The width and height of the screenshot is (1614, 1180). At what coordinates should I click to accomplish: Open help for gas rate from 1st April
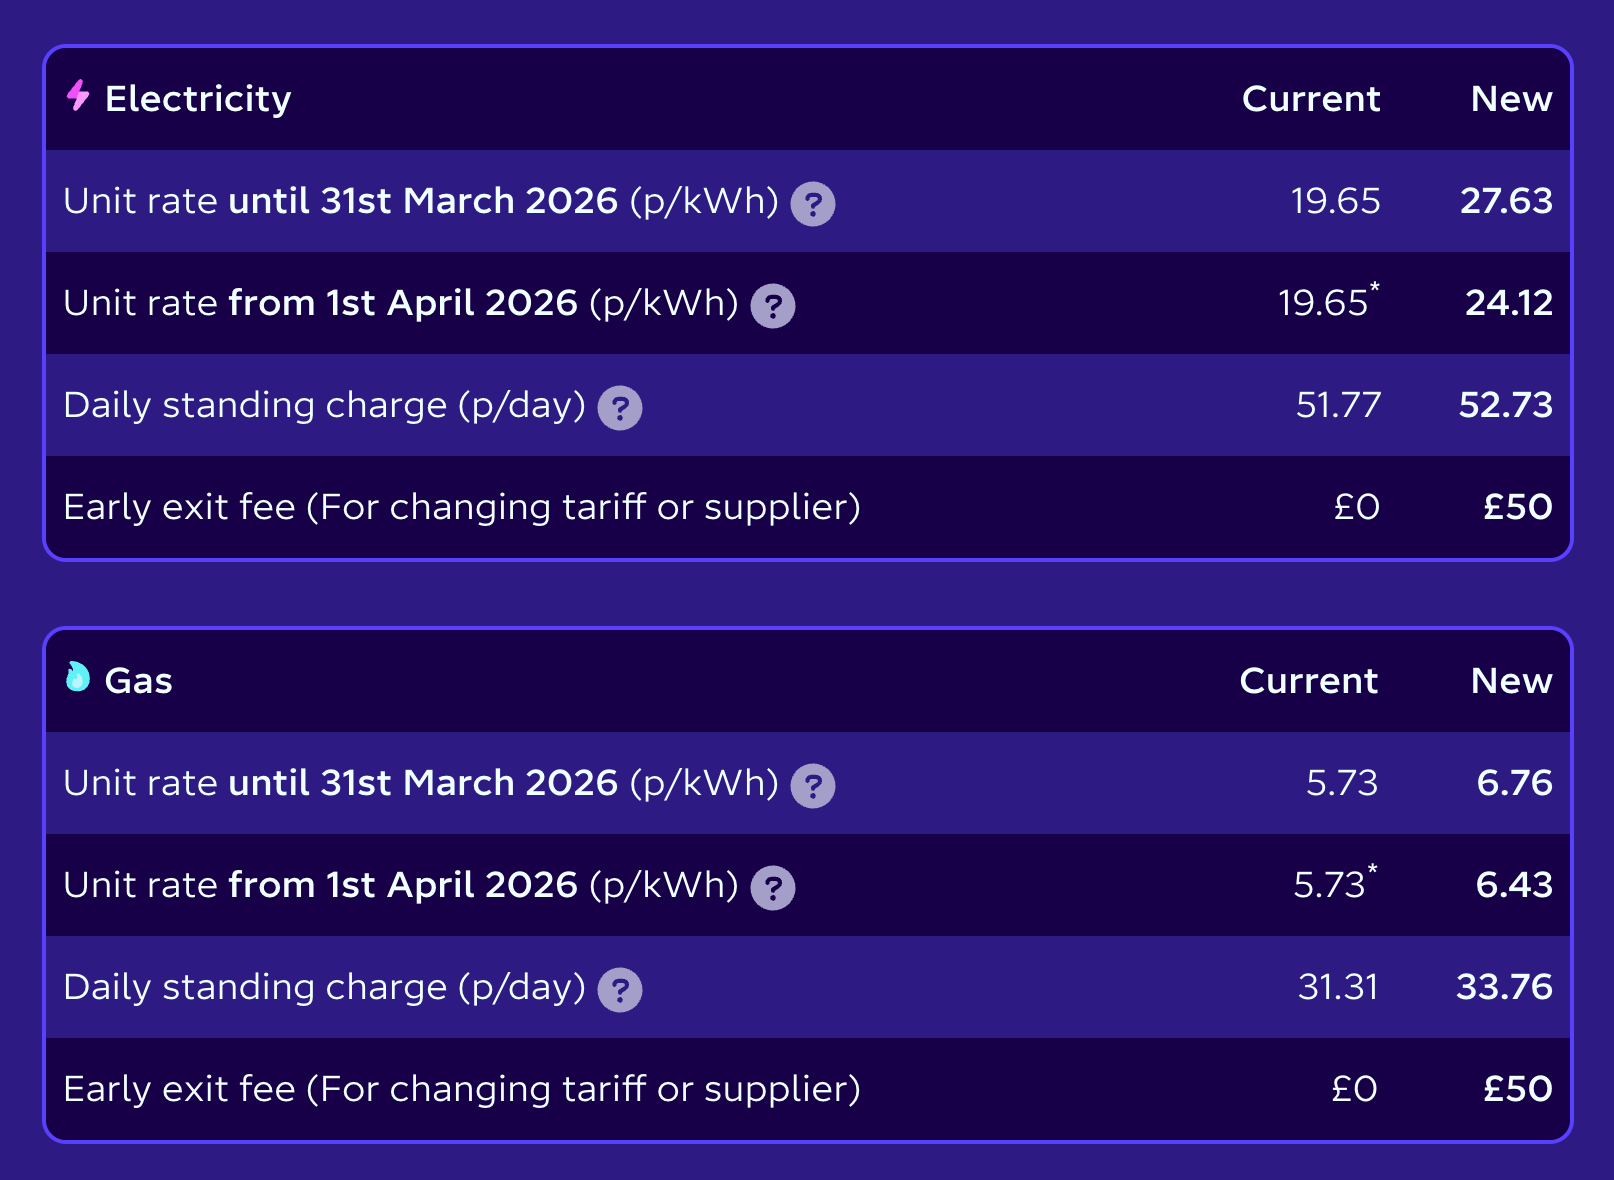773,888
